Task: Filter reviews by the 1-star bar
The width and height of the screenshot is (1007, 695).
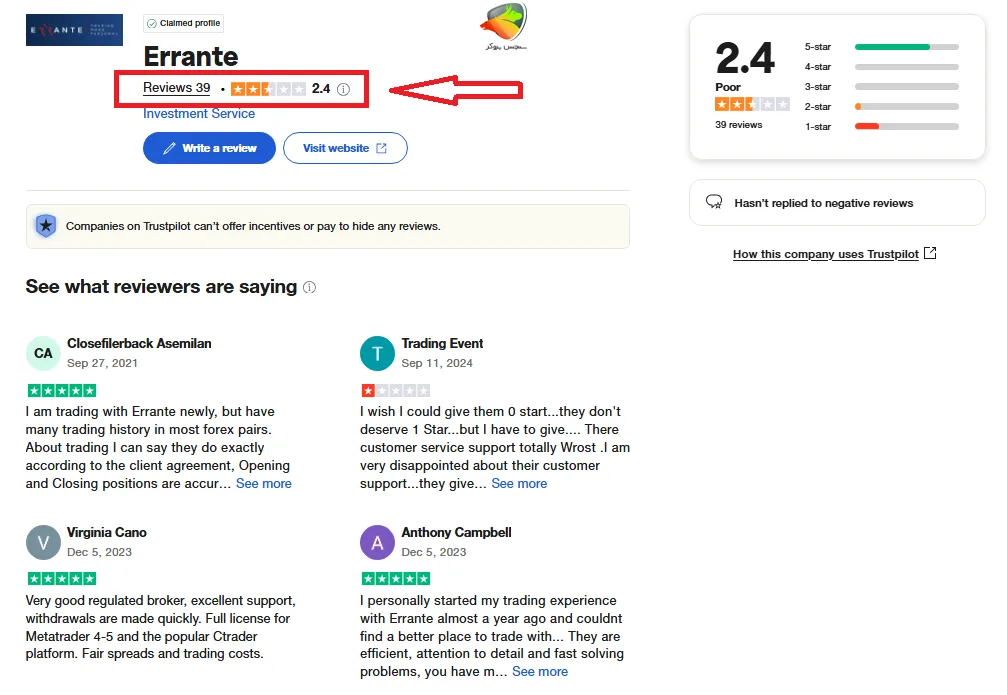Action: (906, 126)
